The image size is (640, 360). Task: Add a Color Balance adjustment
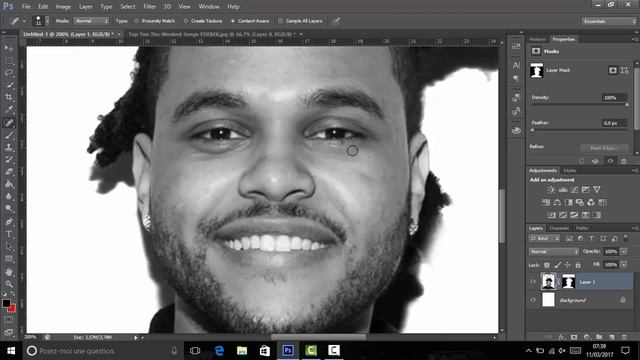click(557, 202)
